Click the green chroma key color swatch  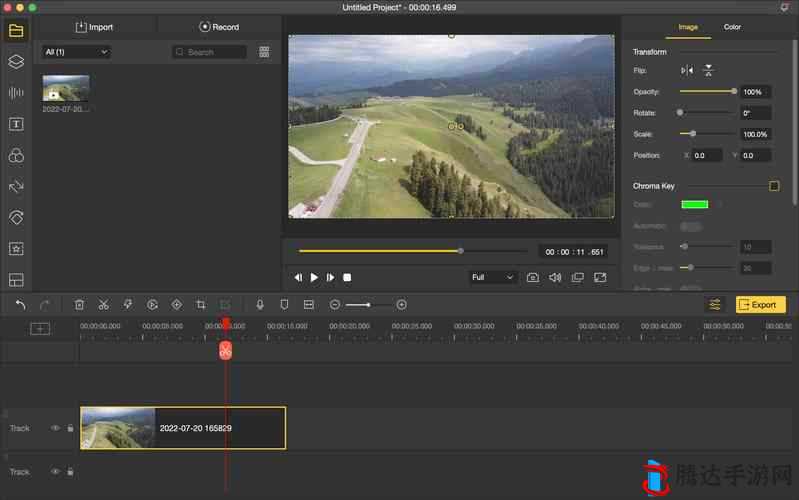[695, 204]
